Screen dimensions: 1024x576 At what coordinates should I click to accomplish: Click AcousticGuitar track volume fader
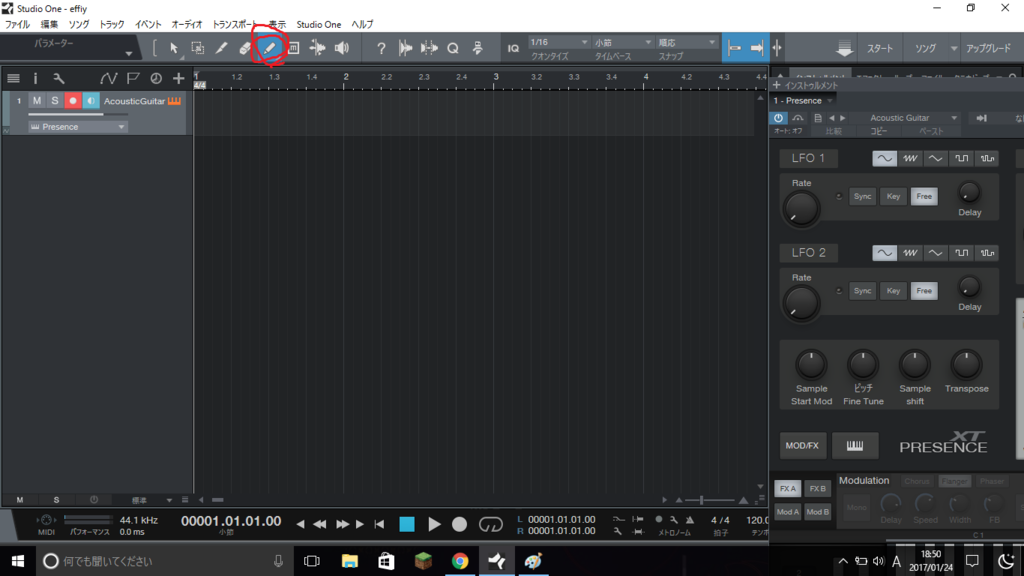77,114
